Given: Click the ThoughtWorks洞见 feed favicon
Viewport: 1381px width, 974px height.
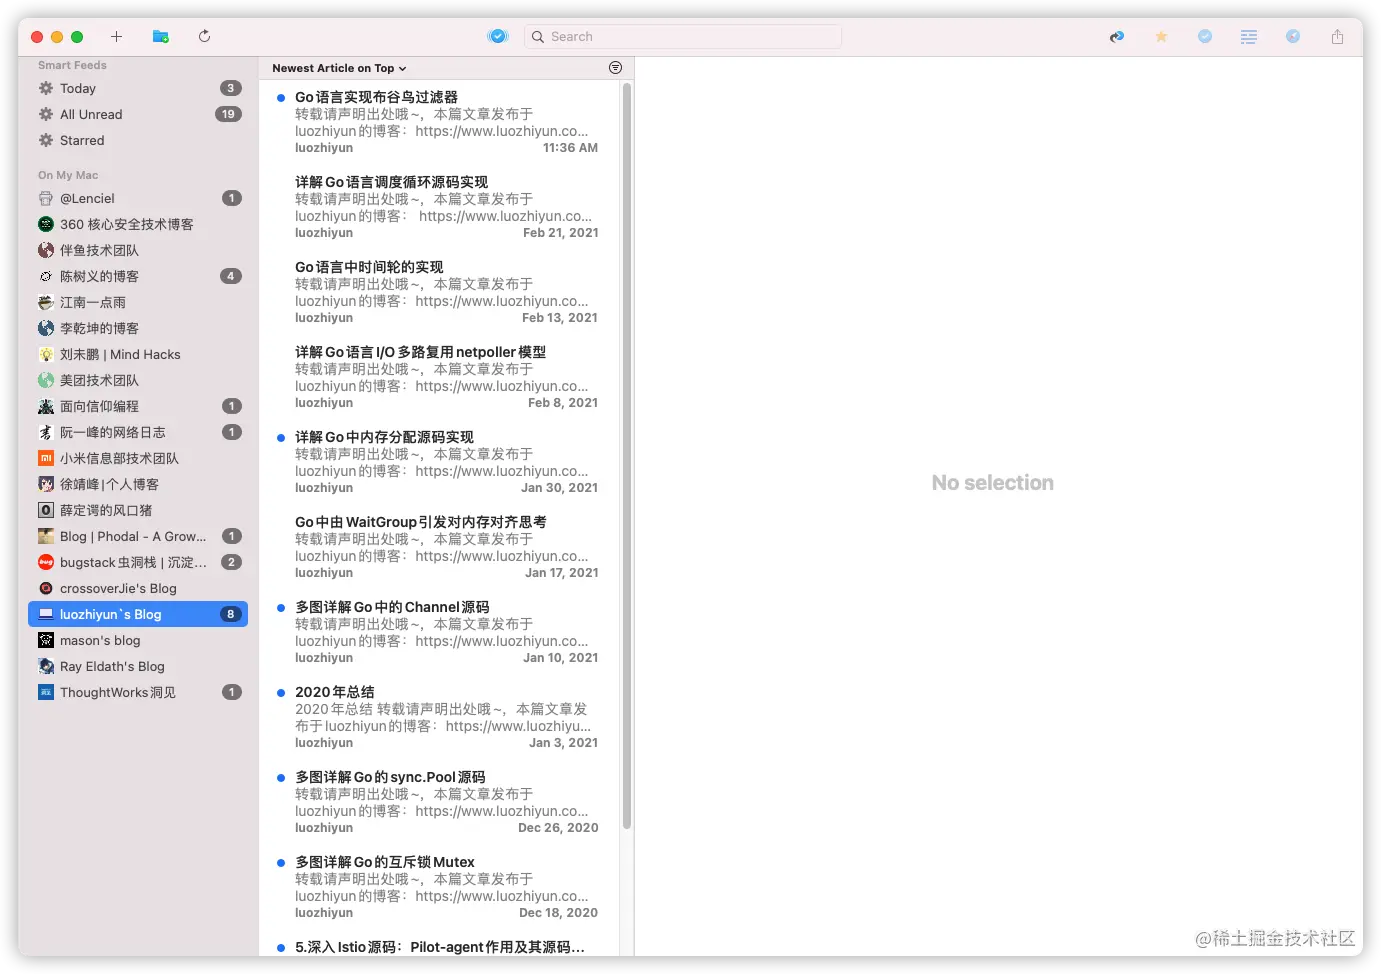Looking at the screenshot, I should click(46, 692).
